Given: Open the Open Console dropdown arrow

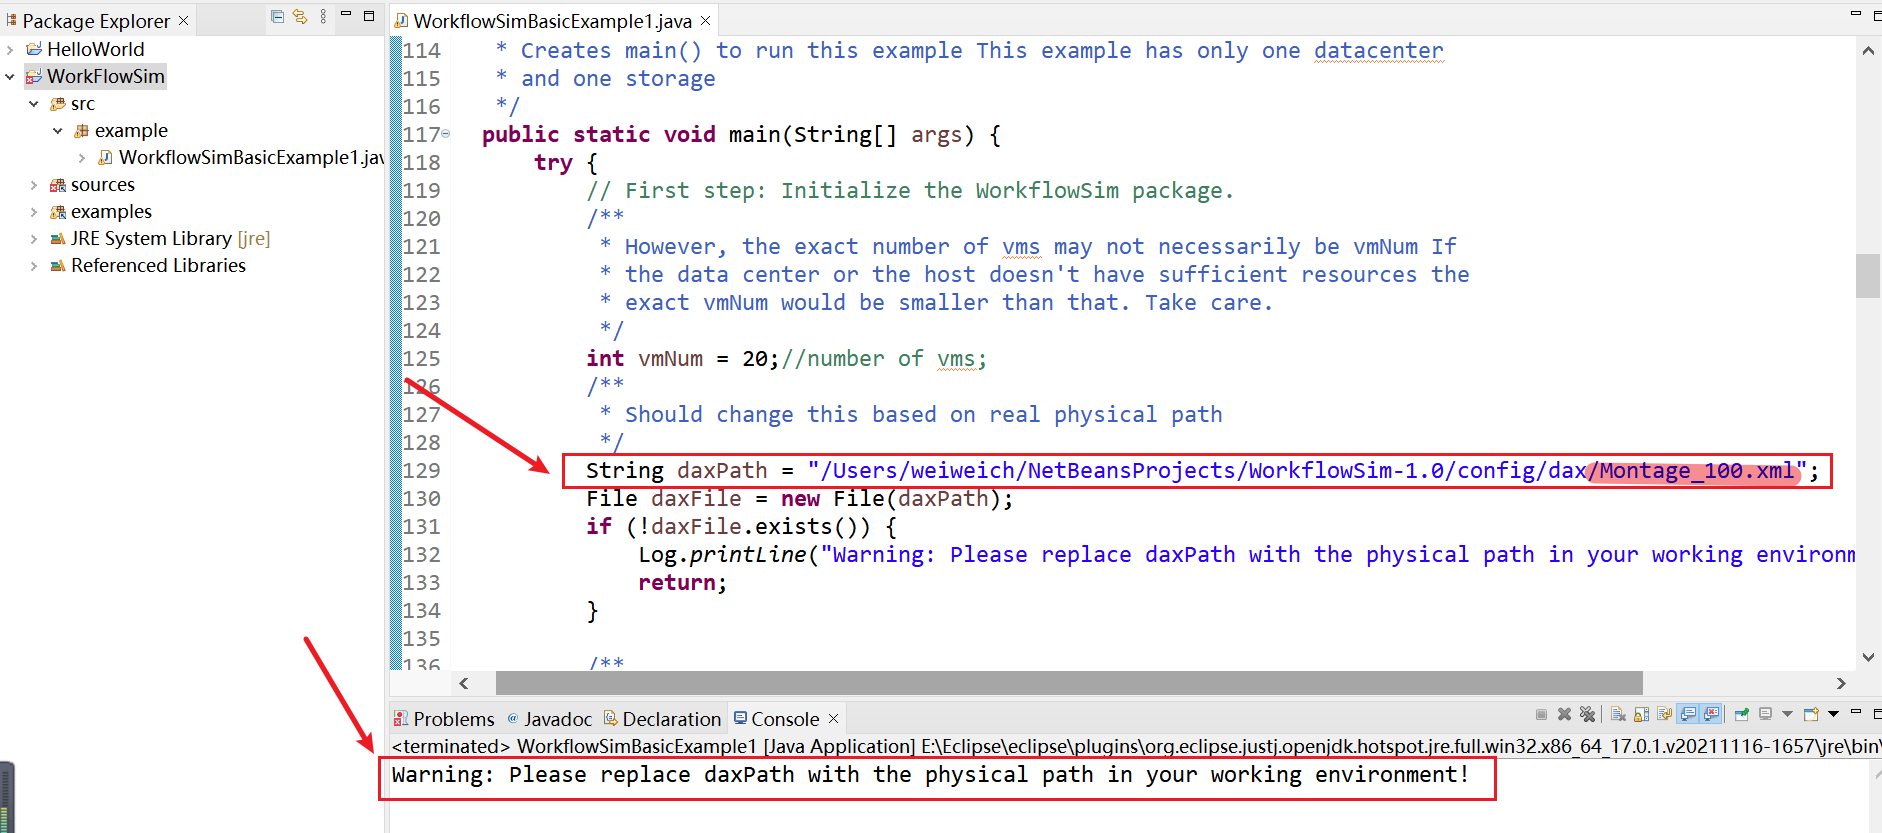Looking at the screenshot, I should tap(1833, 714).
